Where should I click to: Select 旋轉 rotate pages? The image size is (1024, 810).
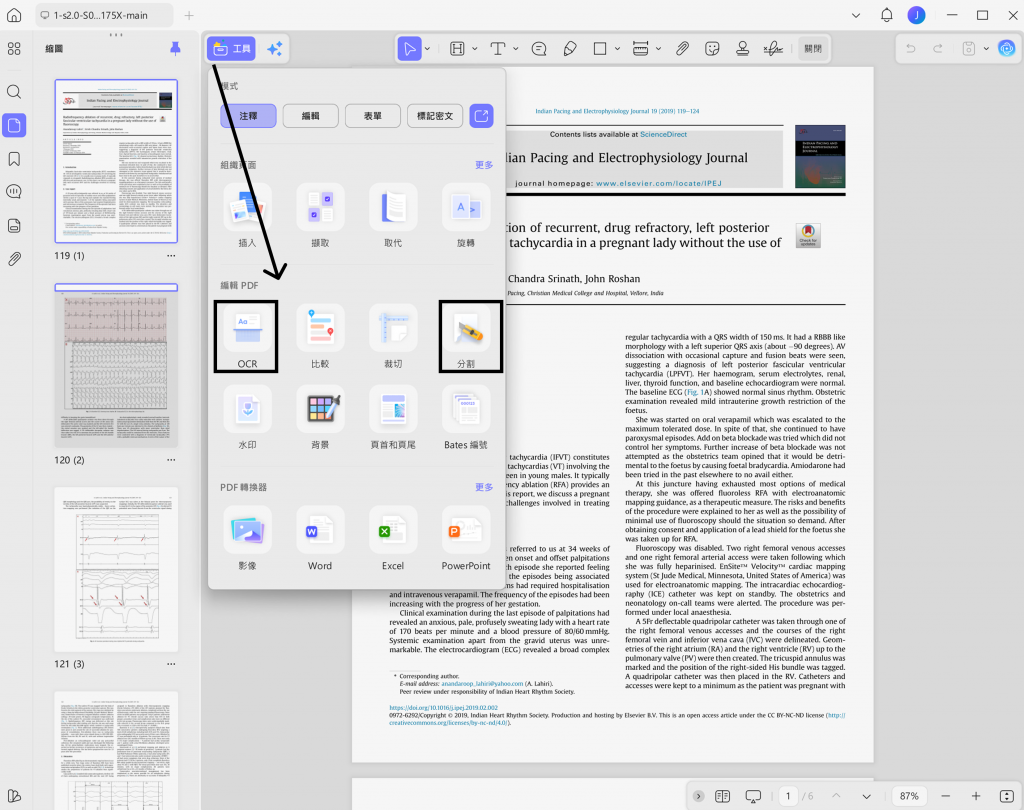click(x=466, y=216)
